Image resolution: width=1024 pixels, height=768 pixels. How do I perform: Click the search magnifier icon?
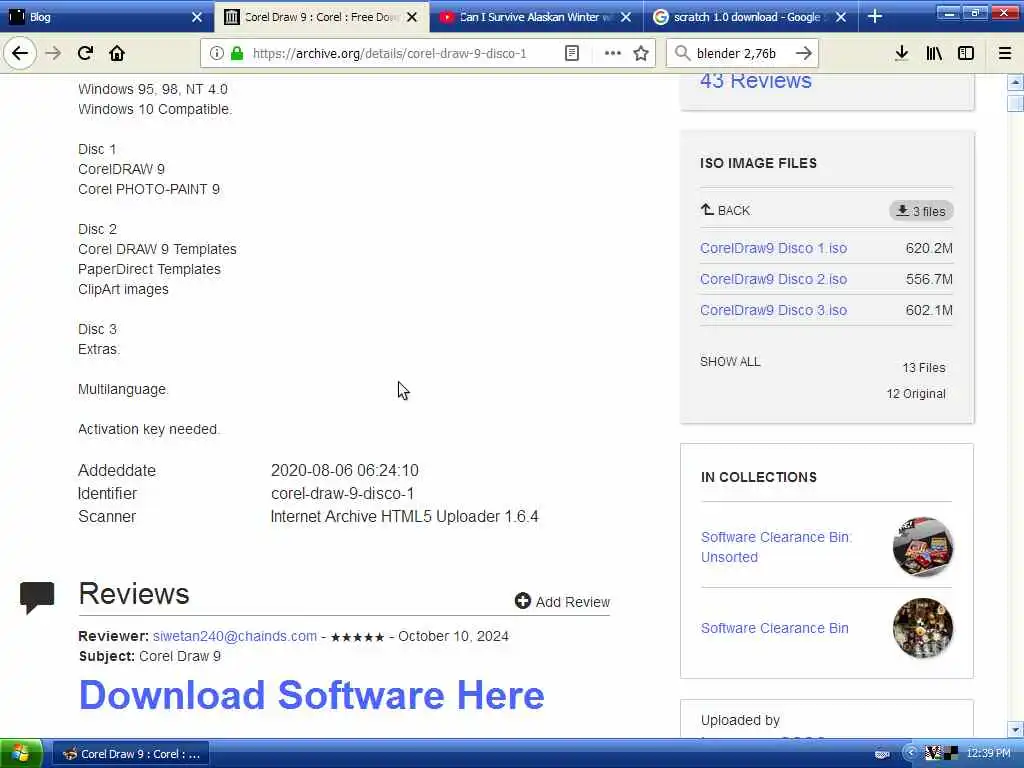tap(682, 54)
